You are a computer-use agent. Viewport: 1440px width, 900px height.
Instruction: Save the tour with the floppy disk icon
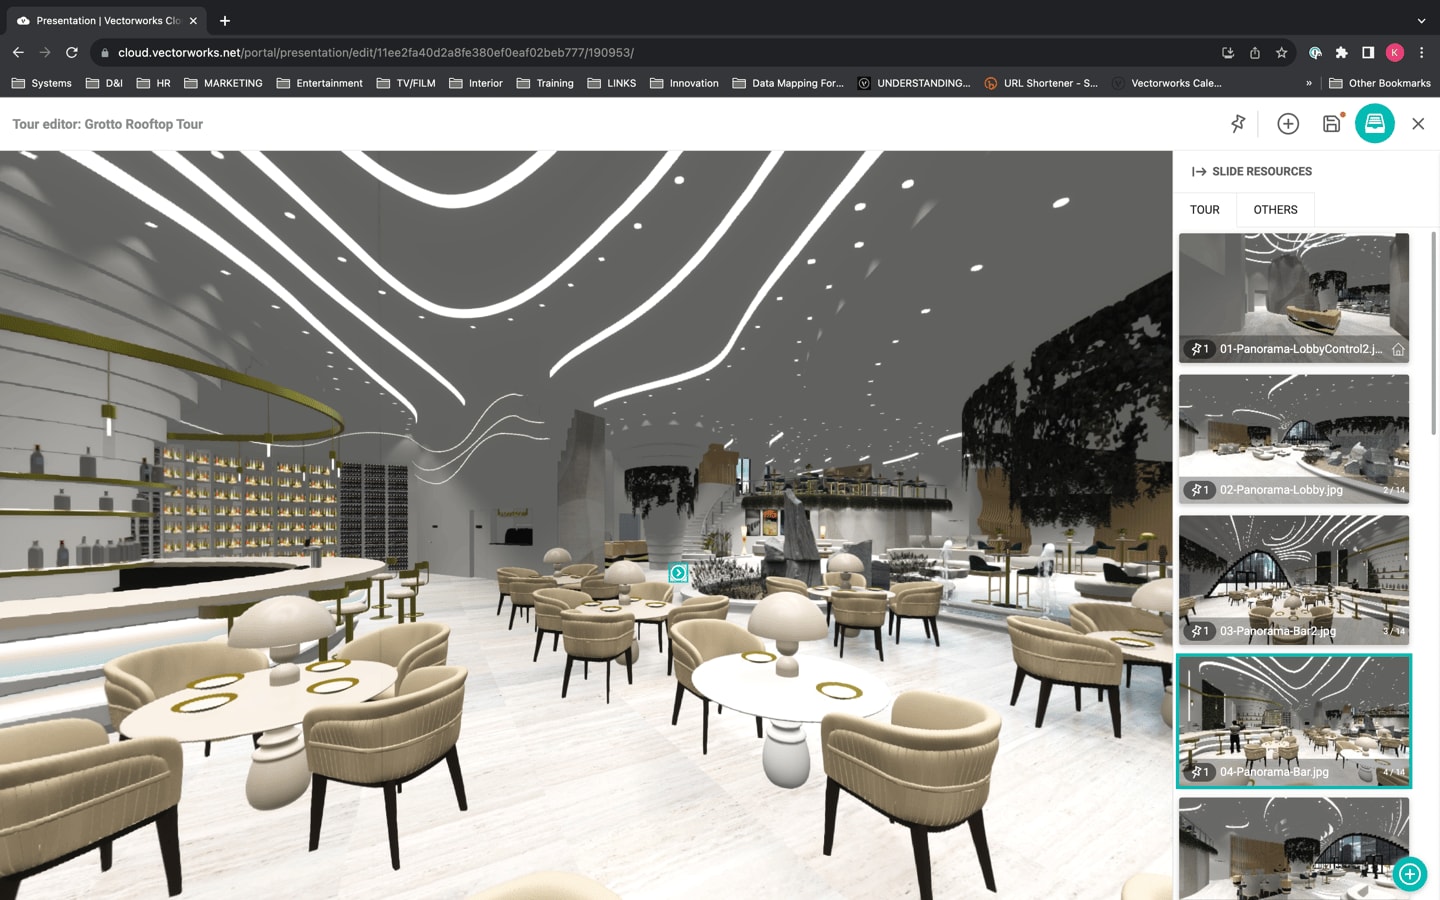[1331, 124]
